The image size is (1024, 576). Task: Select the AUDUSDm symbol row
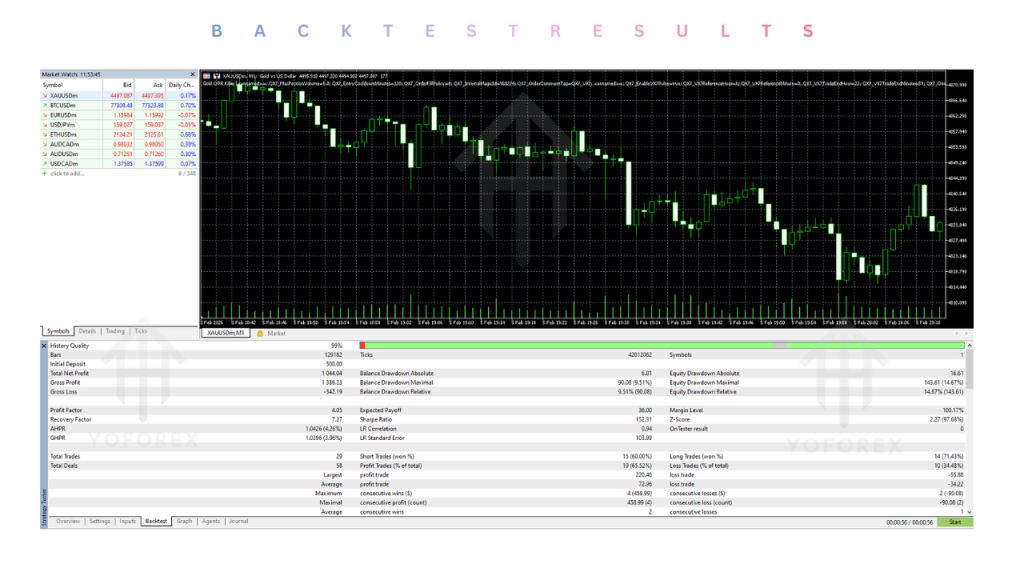click(119, 154)
